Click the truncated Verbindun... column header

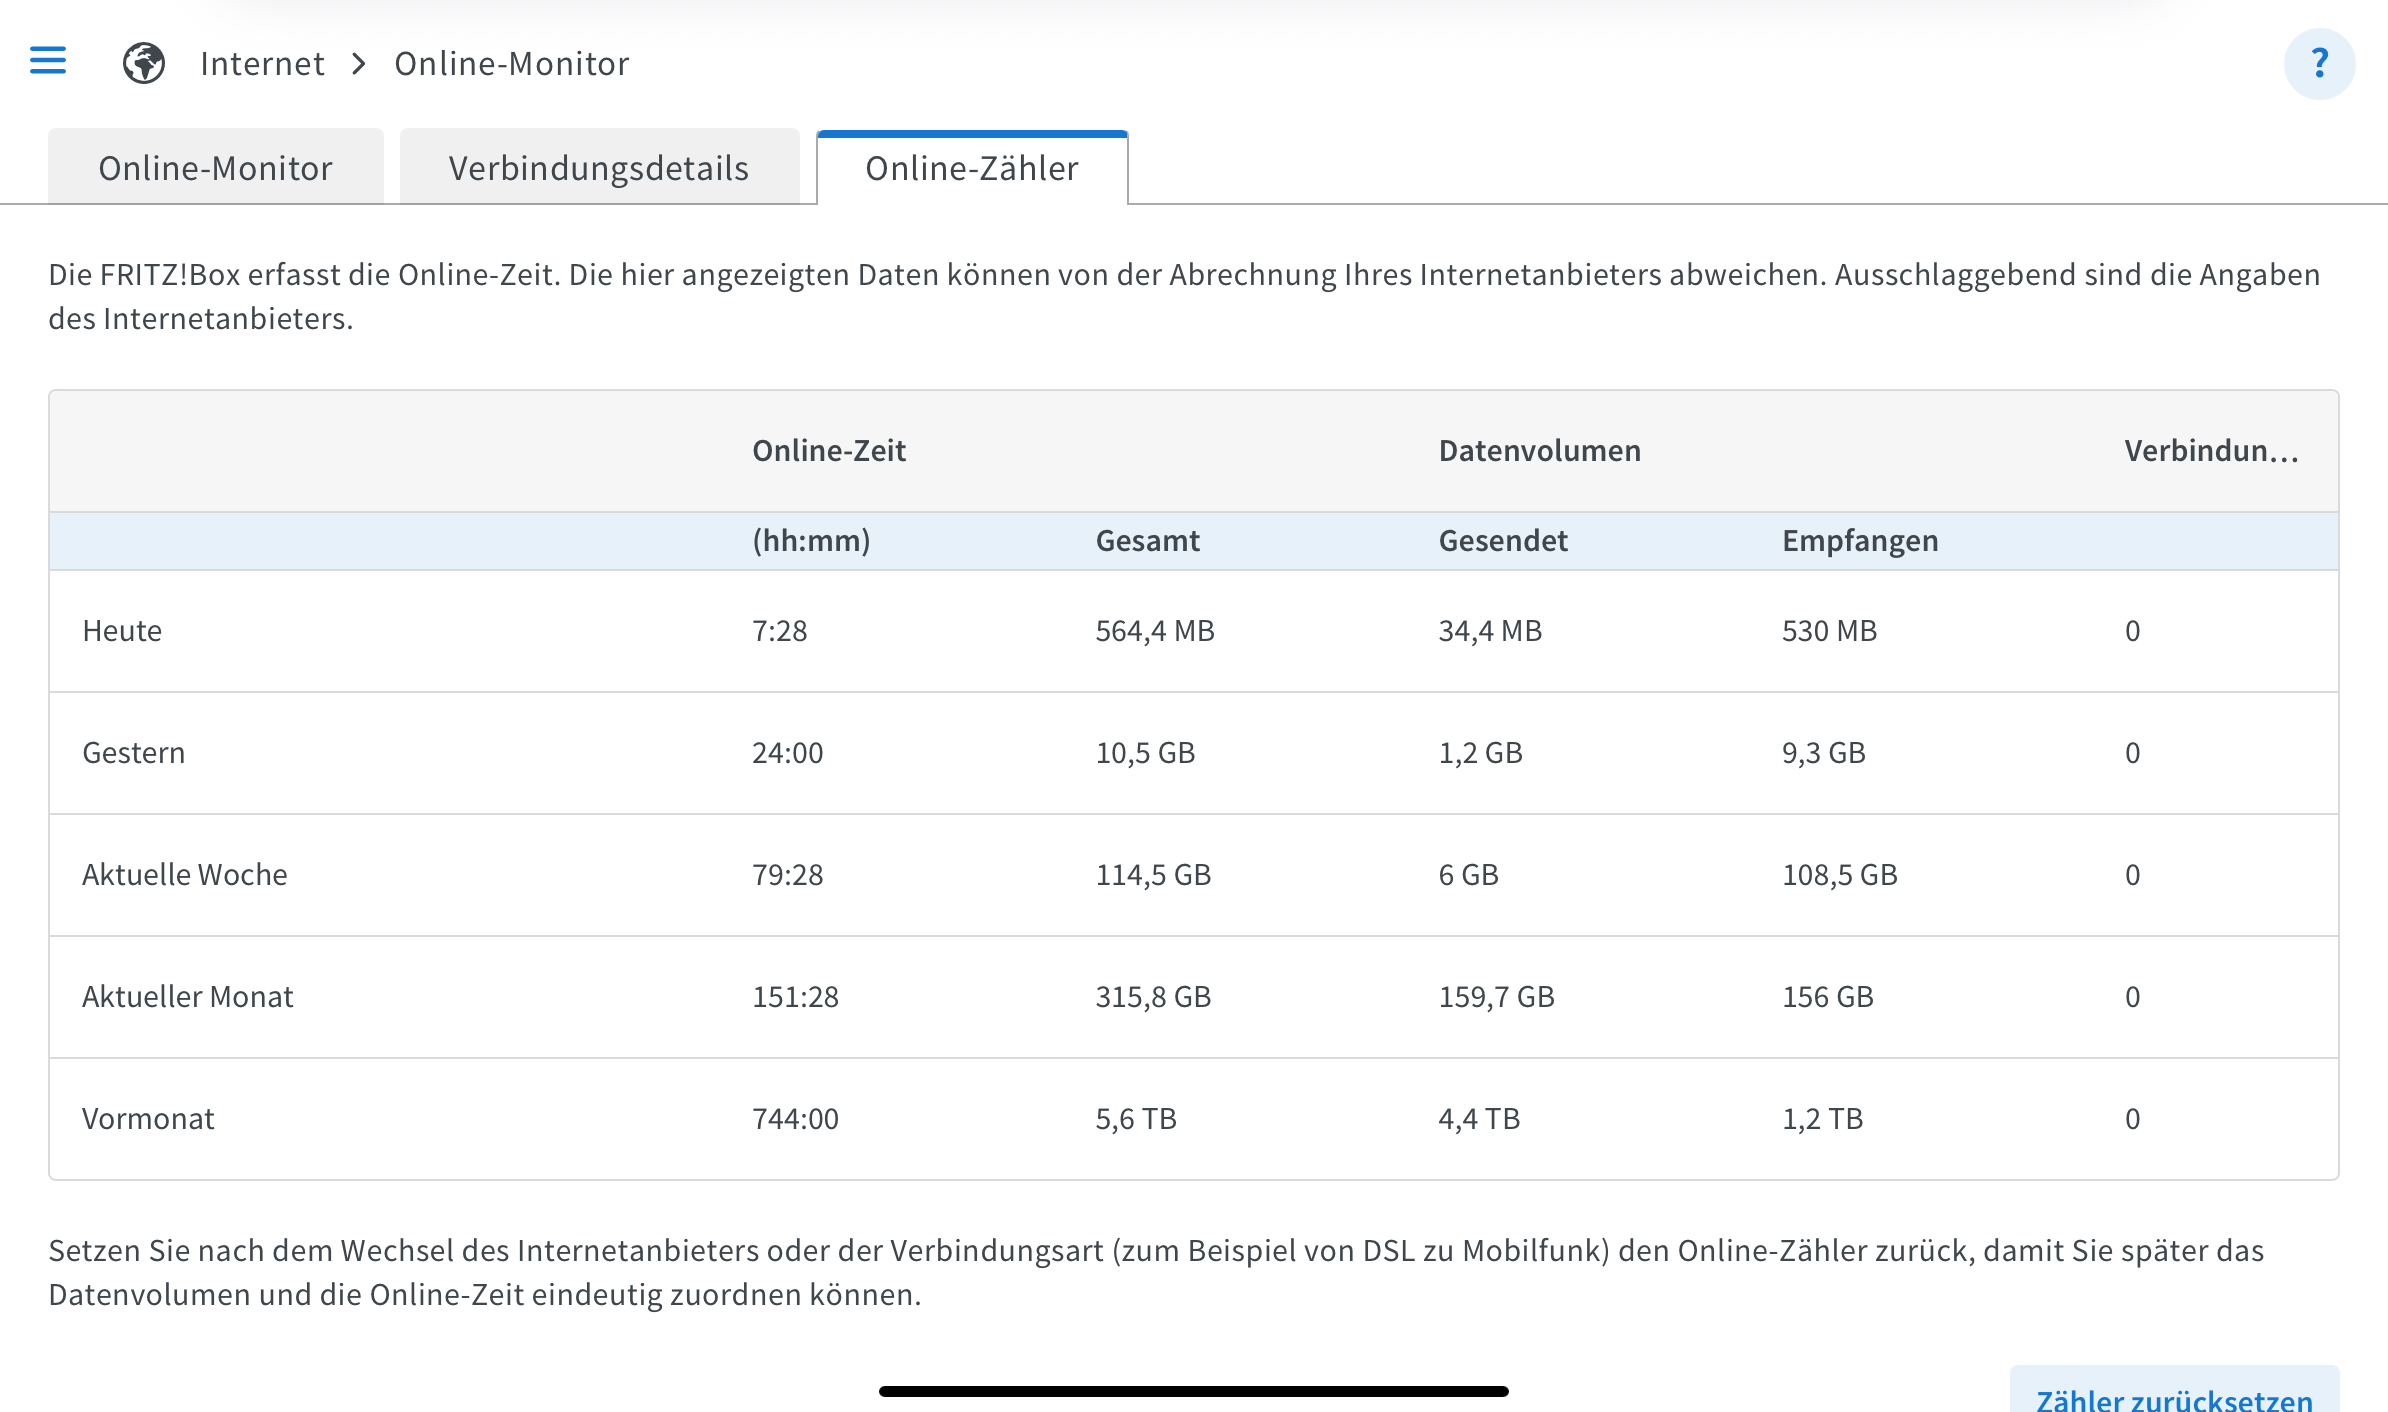pos(2211,451)
